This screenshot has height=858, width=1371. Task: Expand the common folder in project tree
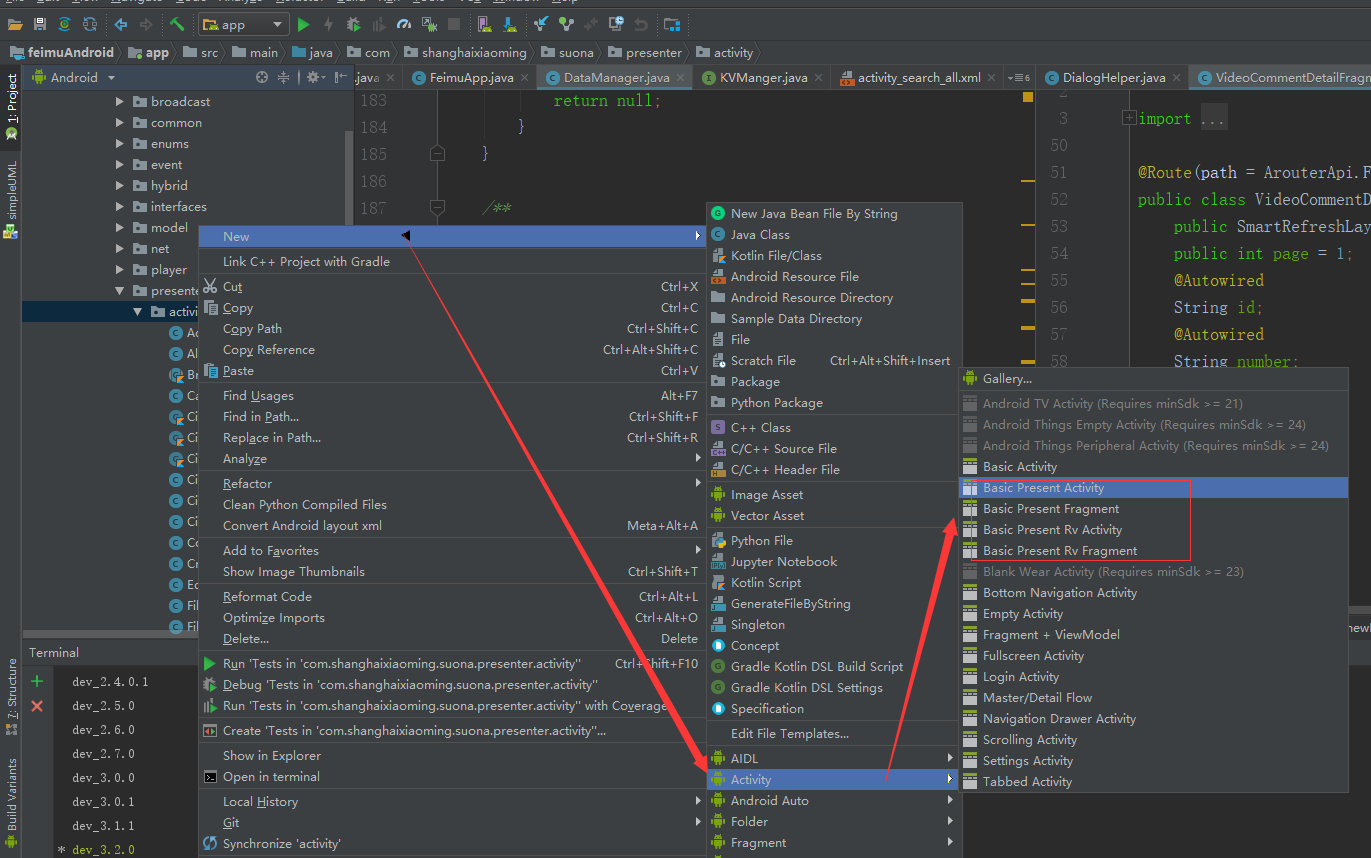pos(120,123)
